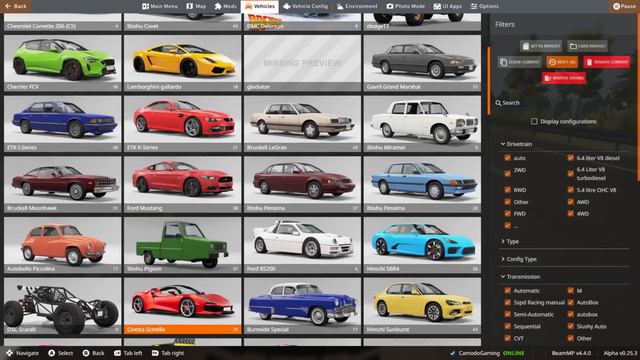Screen dimensions: 640x360
Task: Click the Select hint in the bottom bar
Action: pos(61,353)
